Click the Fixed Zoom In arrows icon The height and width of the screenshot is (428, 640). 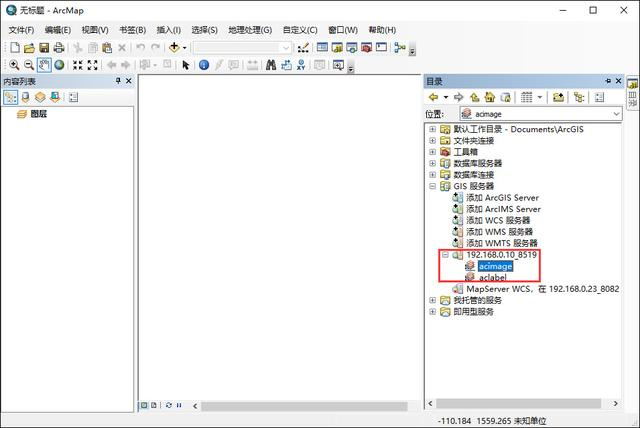pos(78,65)
